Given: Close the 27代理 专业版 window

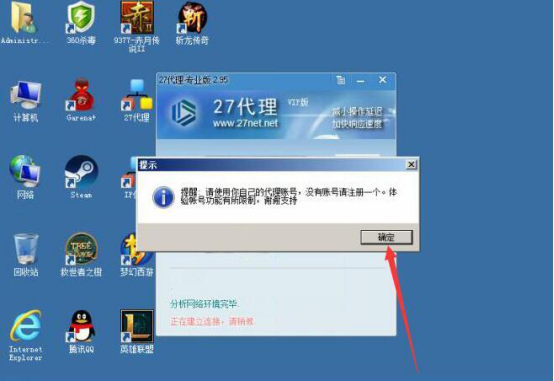Looking at the screenshot, I should 382,80.
